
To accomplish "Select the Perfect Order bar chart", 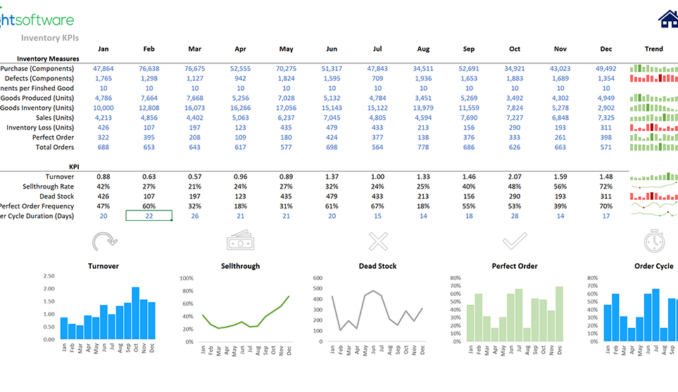I will click(x=507, y=316).
